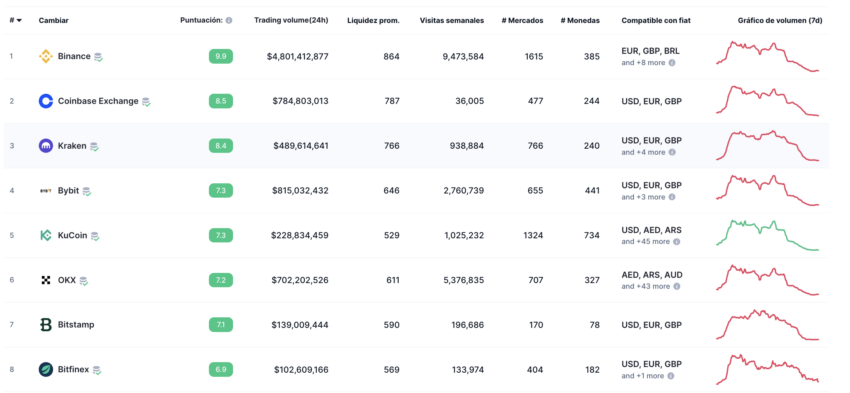Click the Coinbase Exchange logo icon

coord(46,101)
